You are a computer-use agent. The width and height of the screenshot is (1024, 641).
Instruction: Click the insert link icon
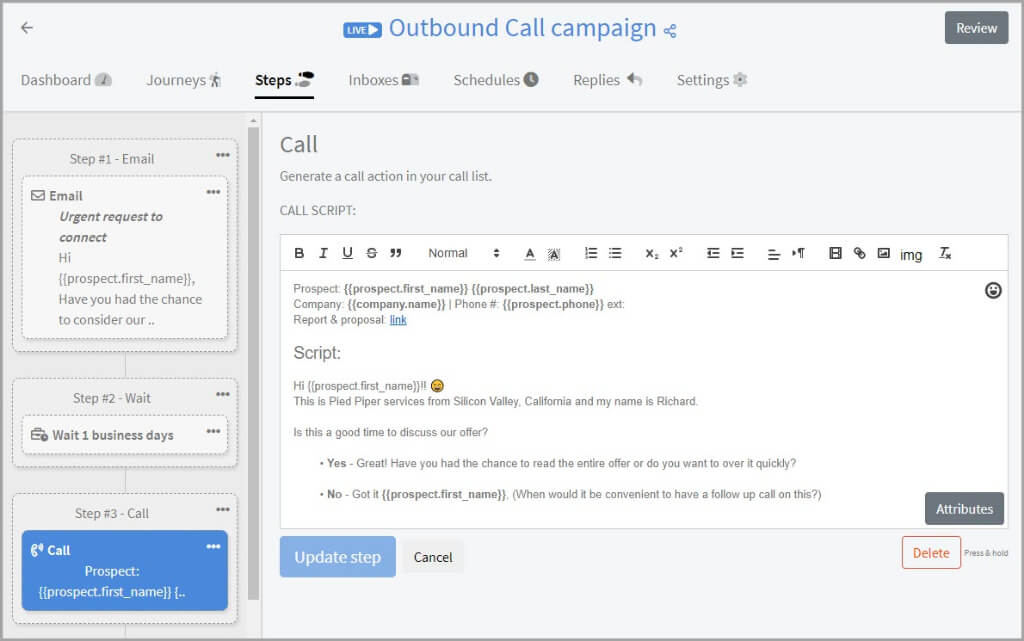pos(859,253)
